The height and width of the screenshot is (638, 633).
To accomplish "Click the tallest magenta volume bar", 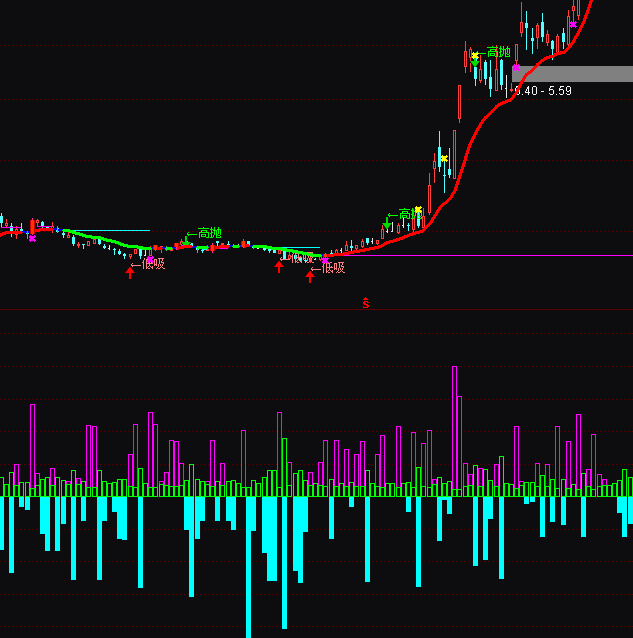I will click(454, 430).
